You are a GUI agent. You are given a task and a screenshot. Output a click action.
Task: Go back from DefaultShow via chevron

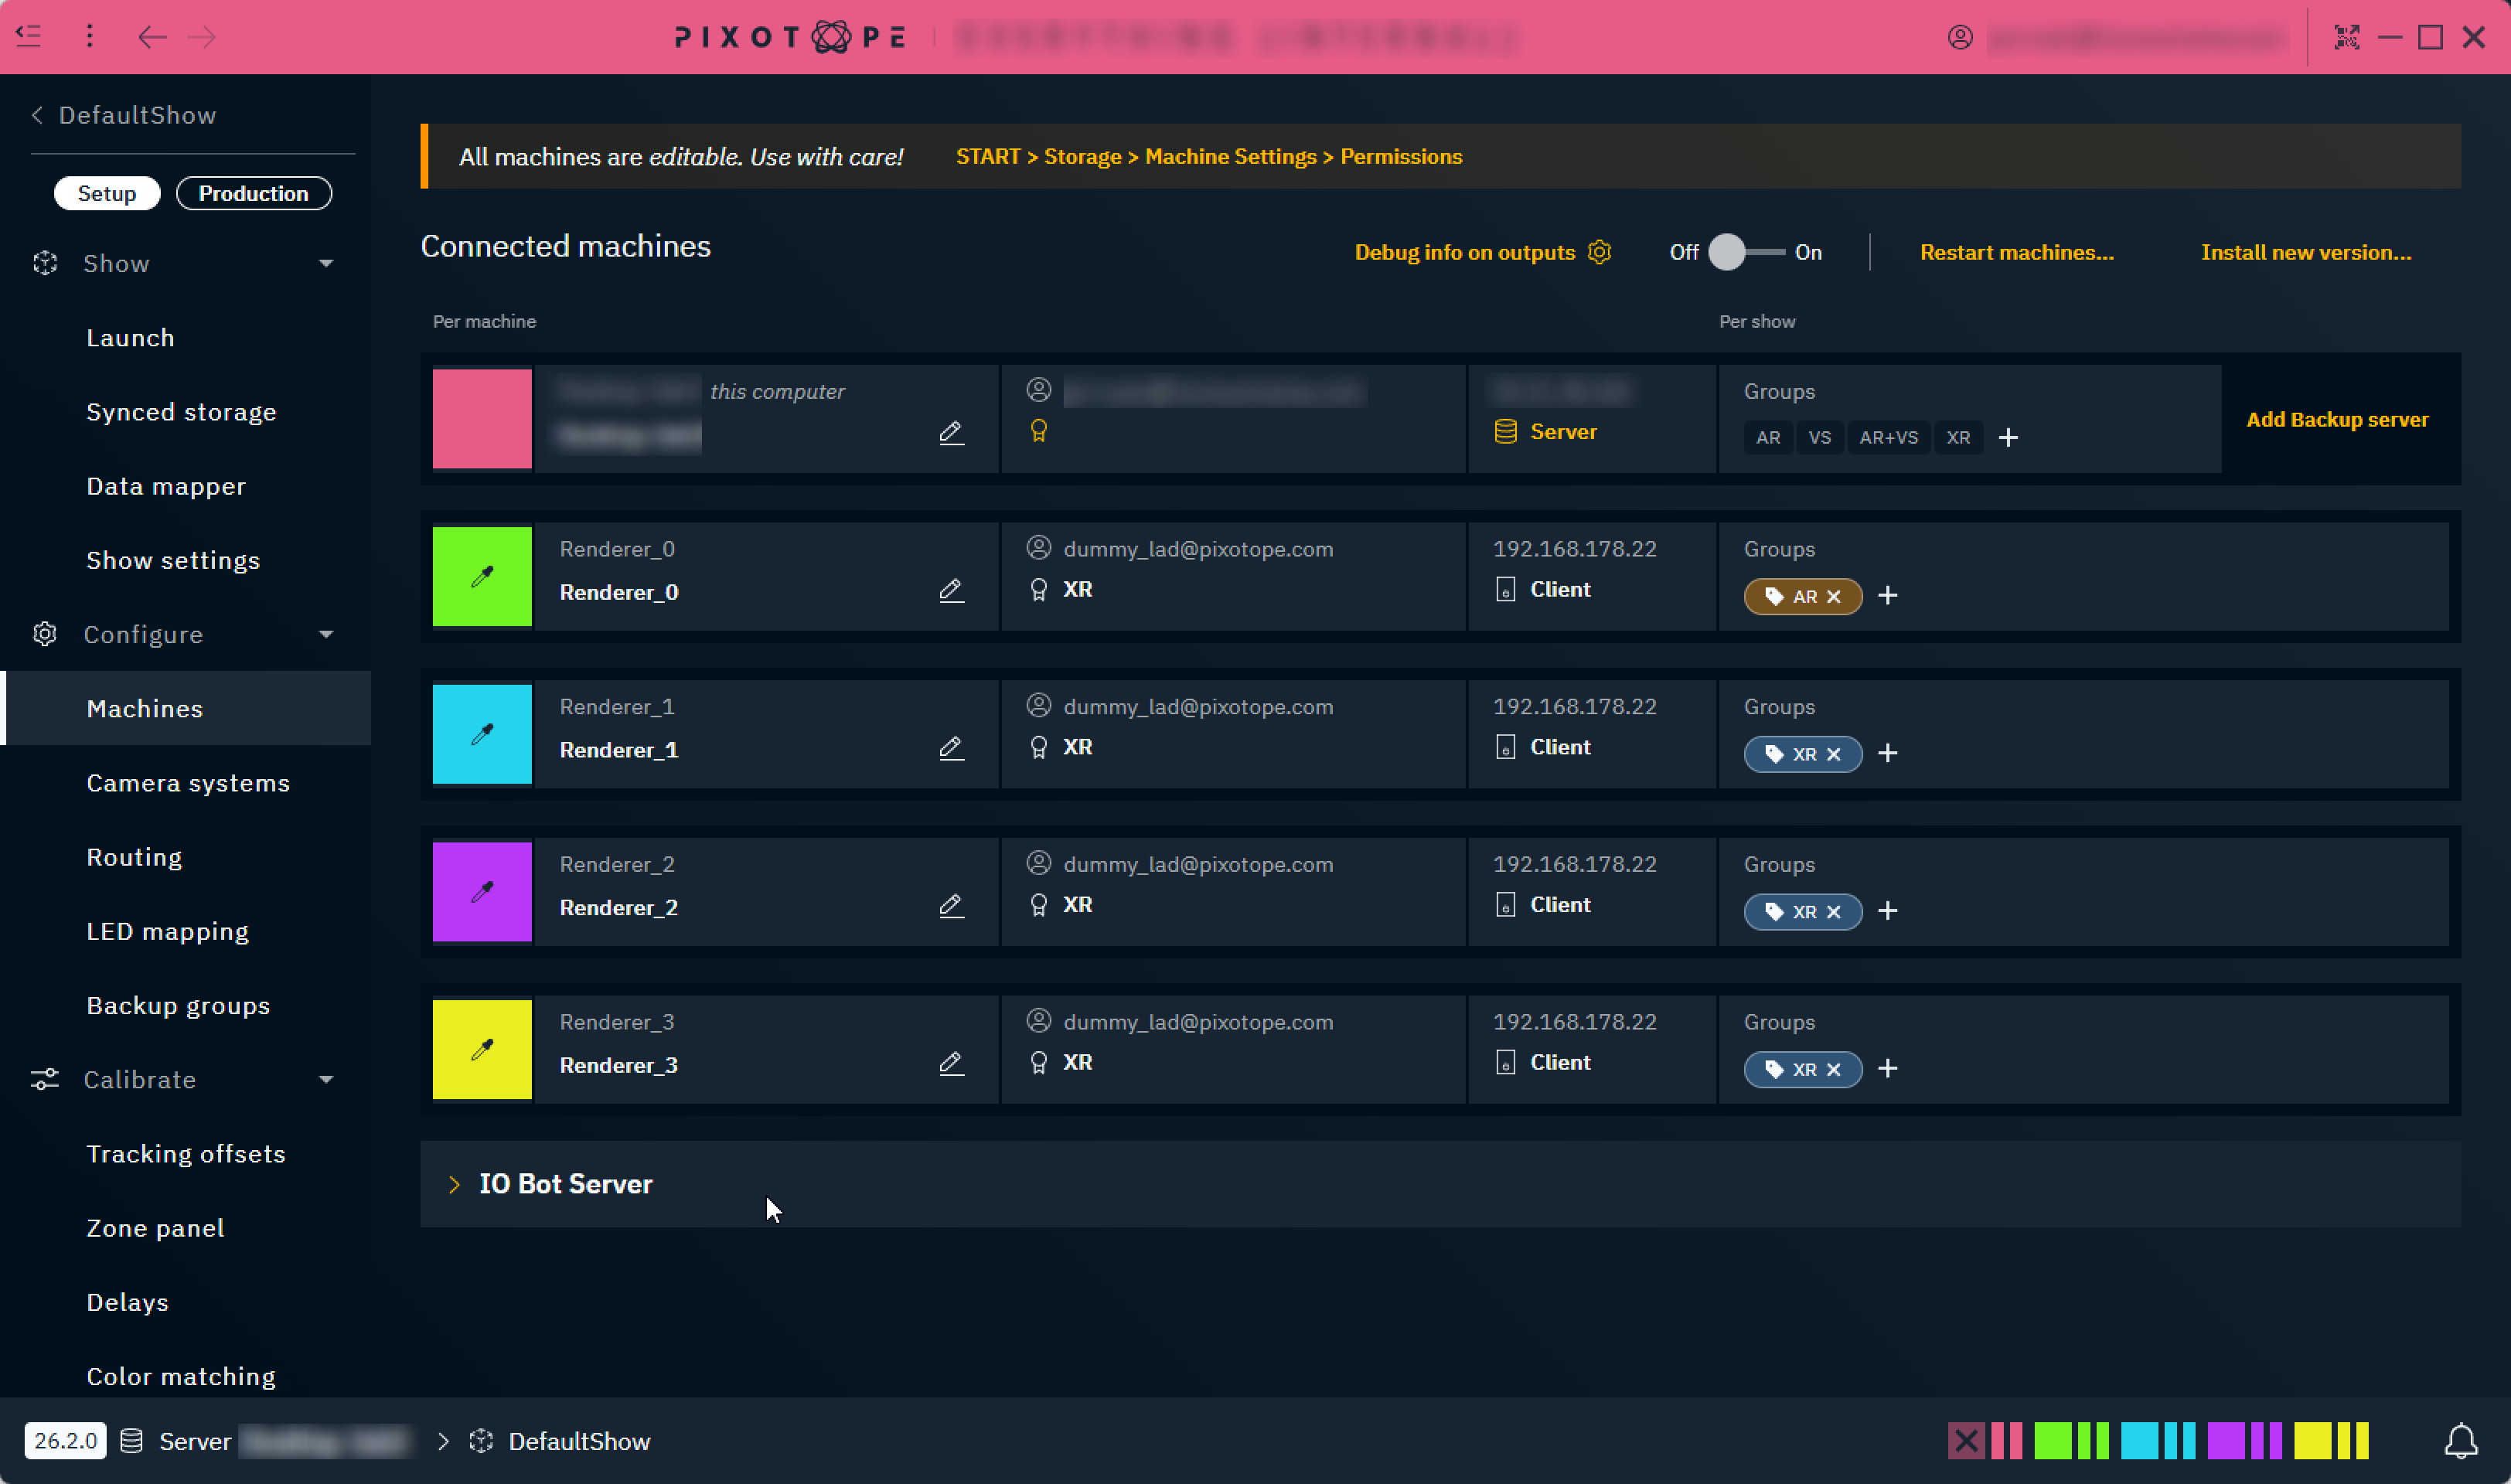pos(37,115)
